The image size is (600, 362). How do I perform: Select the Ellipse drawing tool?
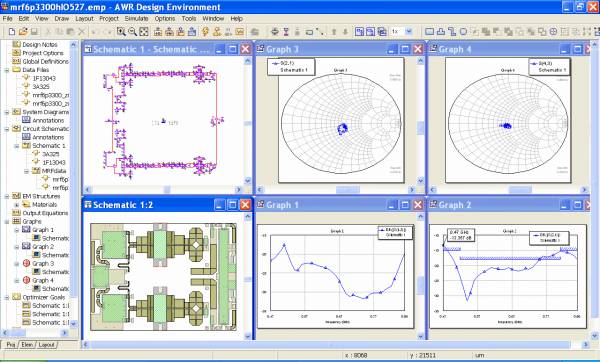[x=463, y=32]
